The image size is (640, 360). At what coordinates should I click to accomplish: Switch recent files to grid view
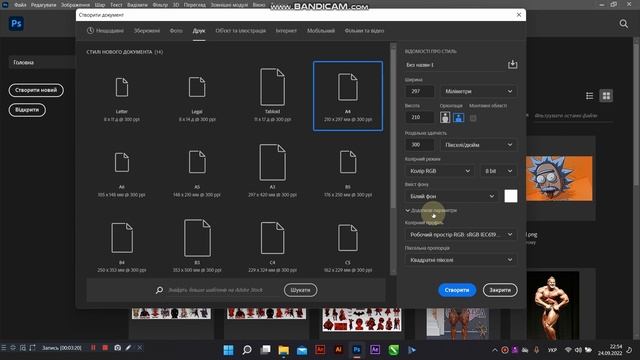coord(606,96)
